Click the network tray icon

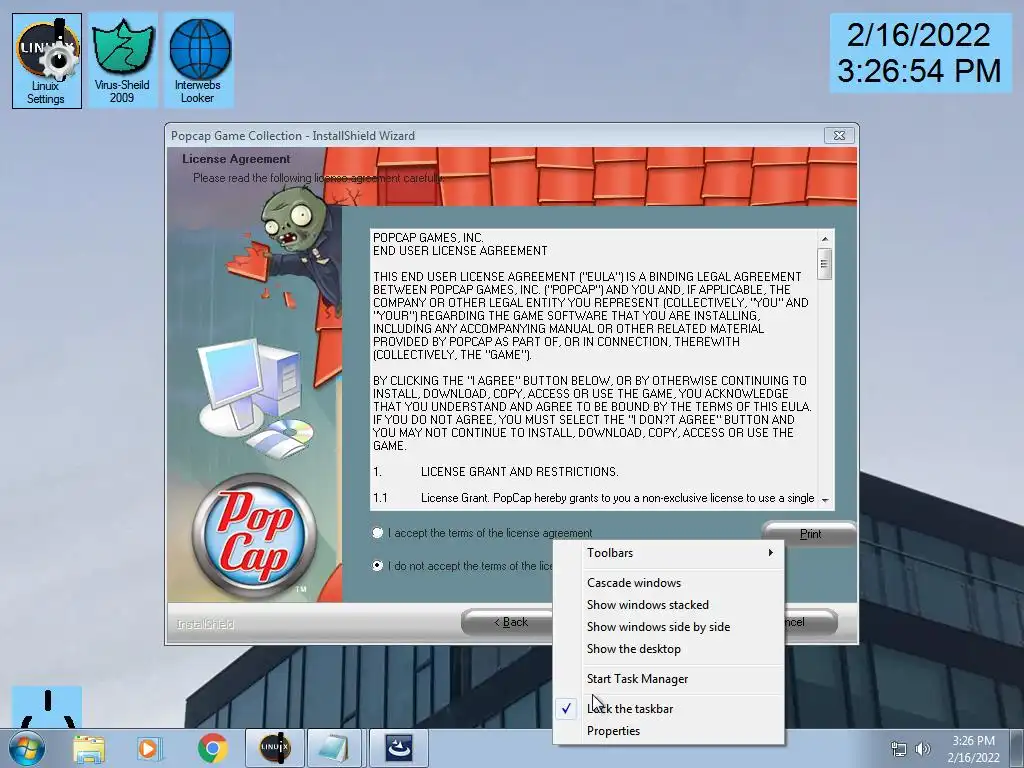coord(899,749)
